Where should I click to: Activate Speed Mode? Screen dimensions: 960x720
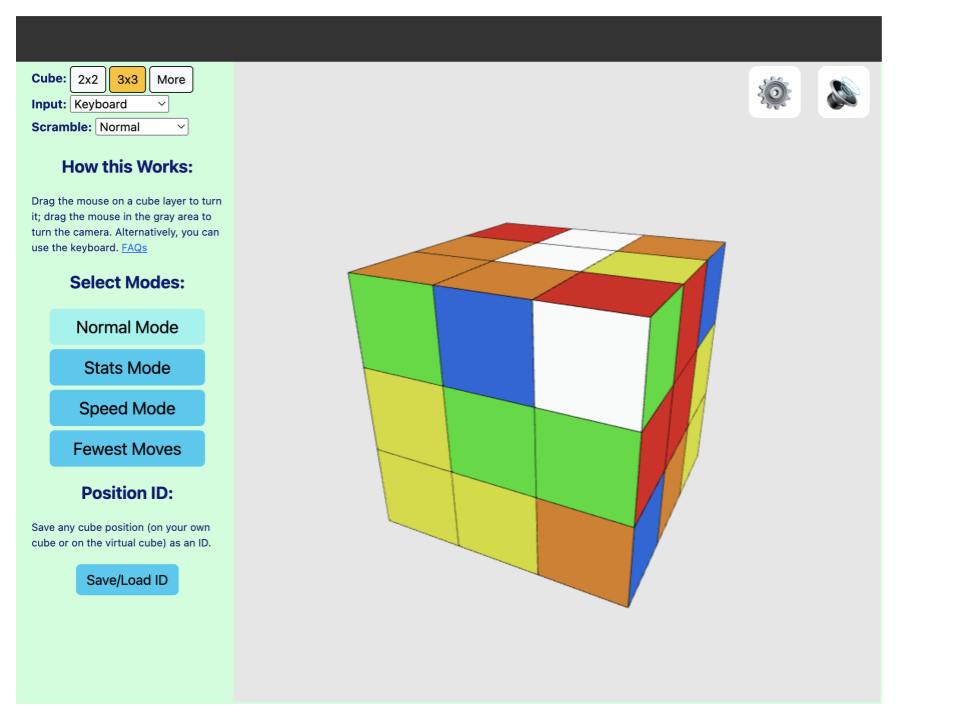pos(127,408)
